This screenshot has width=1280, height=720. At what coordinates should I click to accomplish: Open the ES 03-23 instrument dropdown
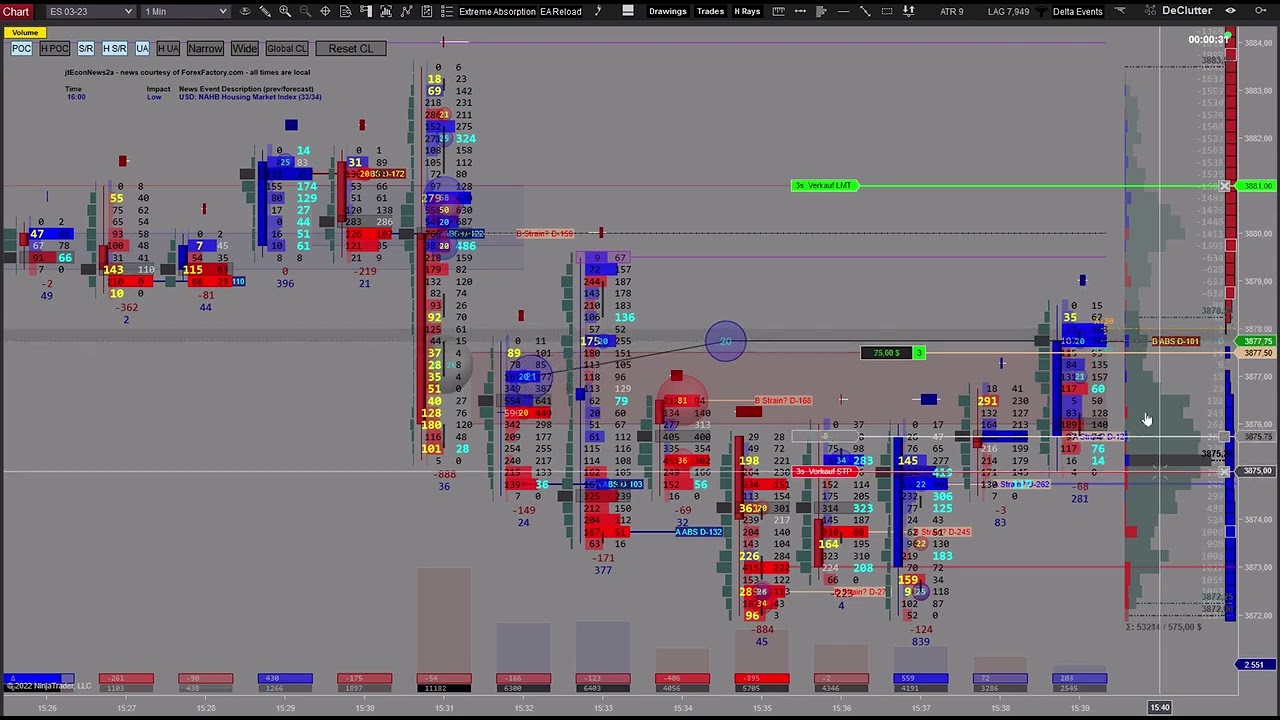pos(90,11)
